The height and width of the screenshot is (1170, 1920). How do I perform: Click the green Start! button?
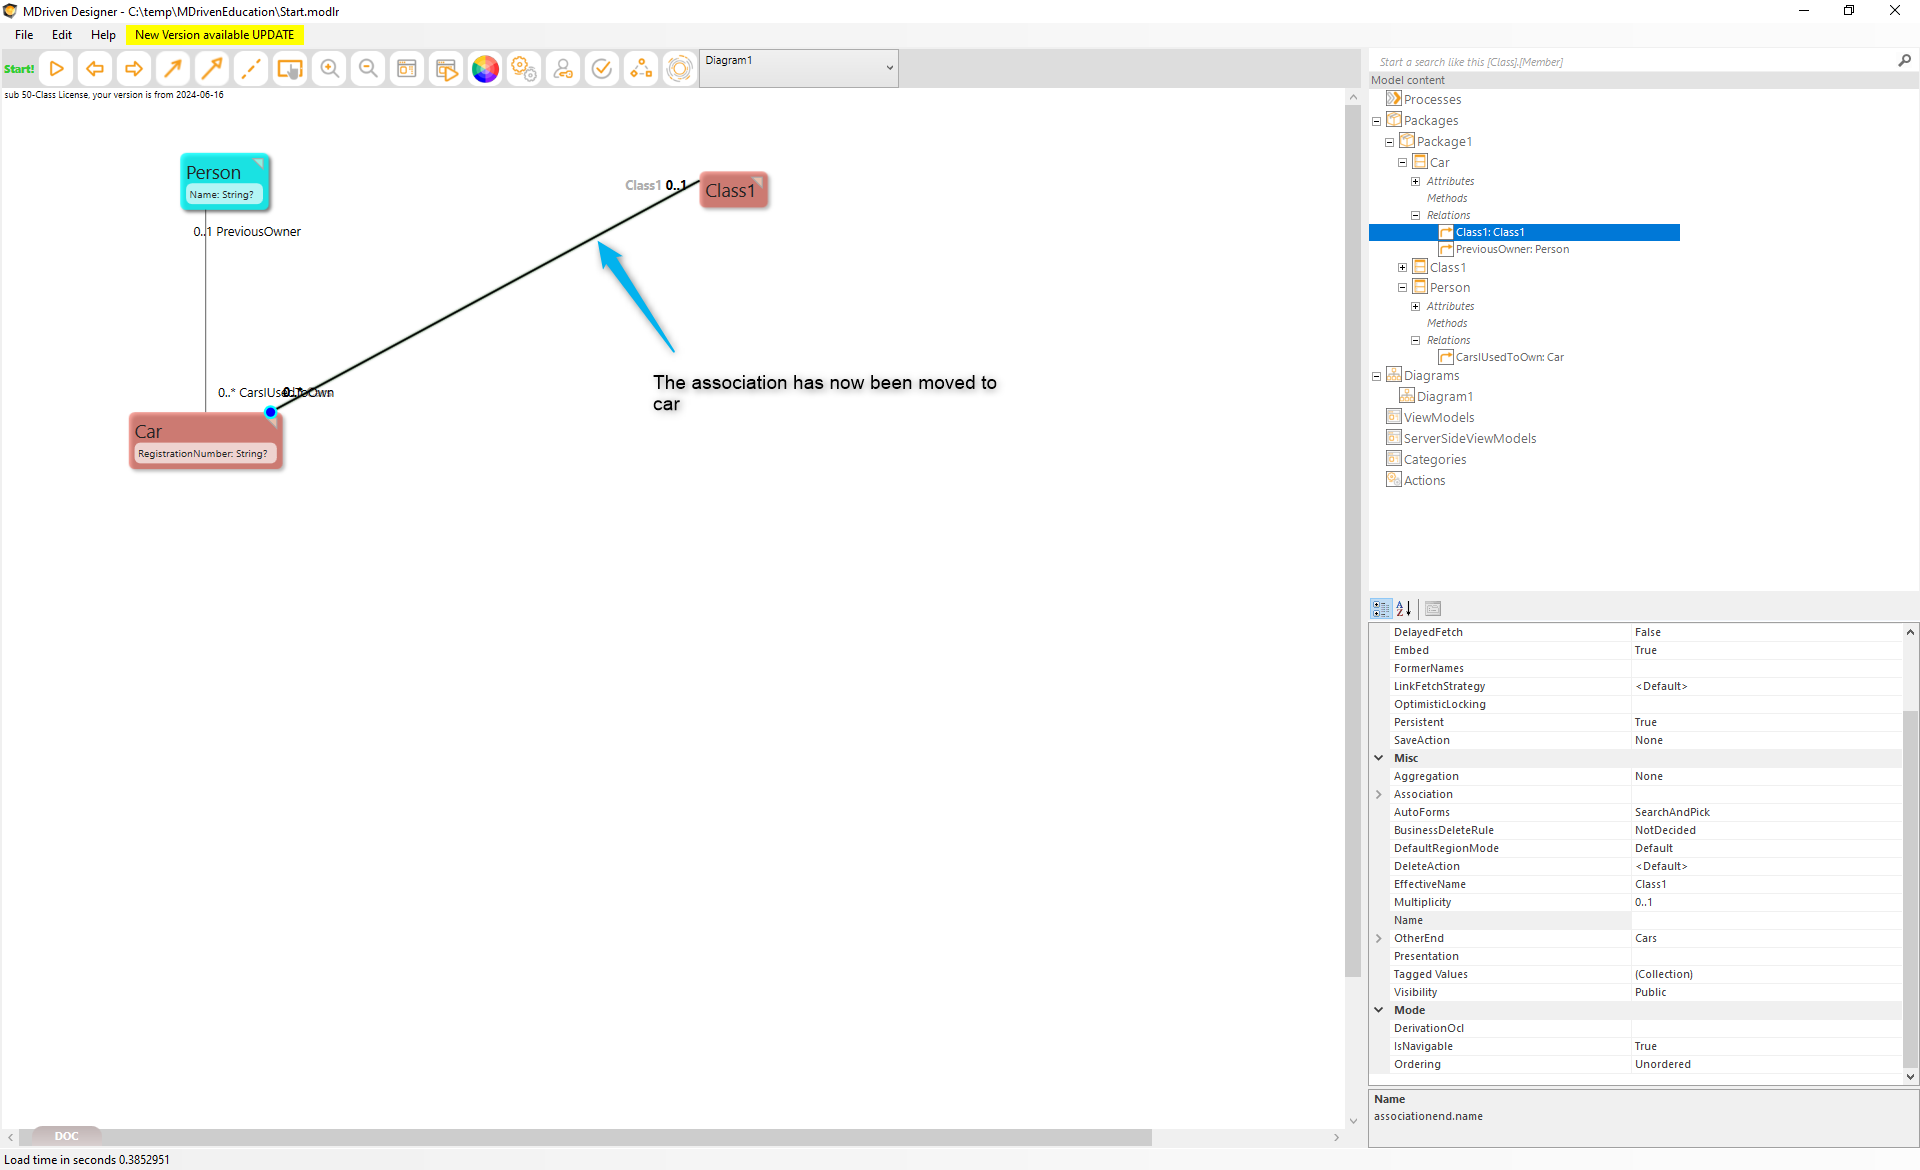click(19, 69)
